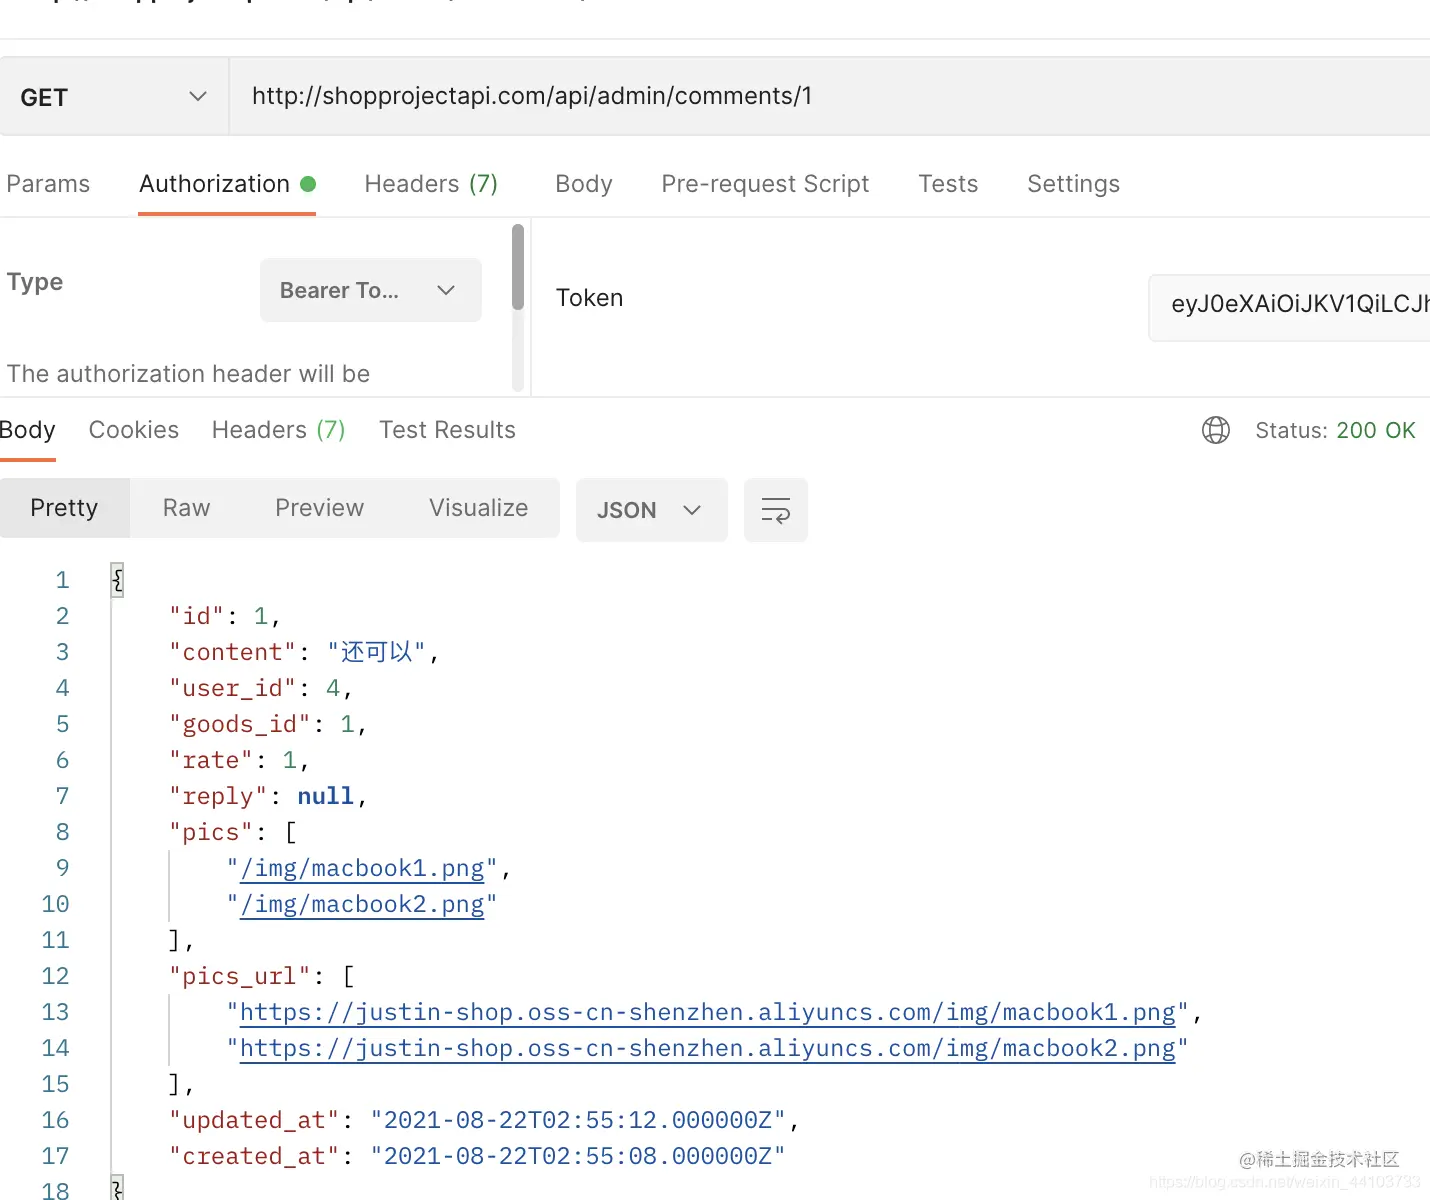
Task: Open the aliyuncs macbook2.png URL link
Action: (708, 1048)
